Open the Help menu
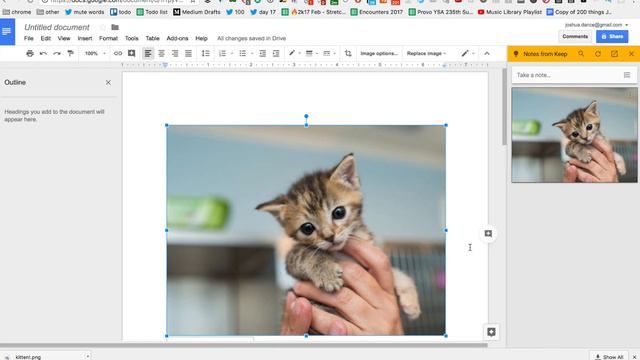Image resolution: width=640 pixels, height=360 pixels. pos(201,38)
